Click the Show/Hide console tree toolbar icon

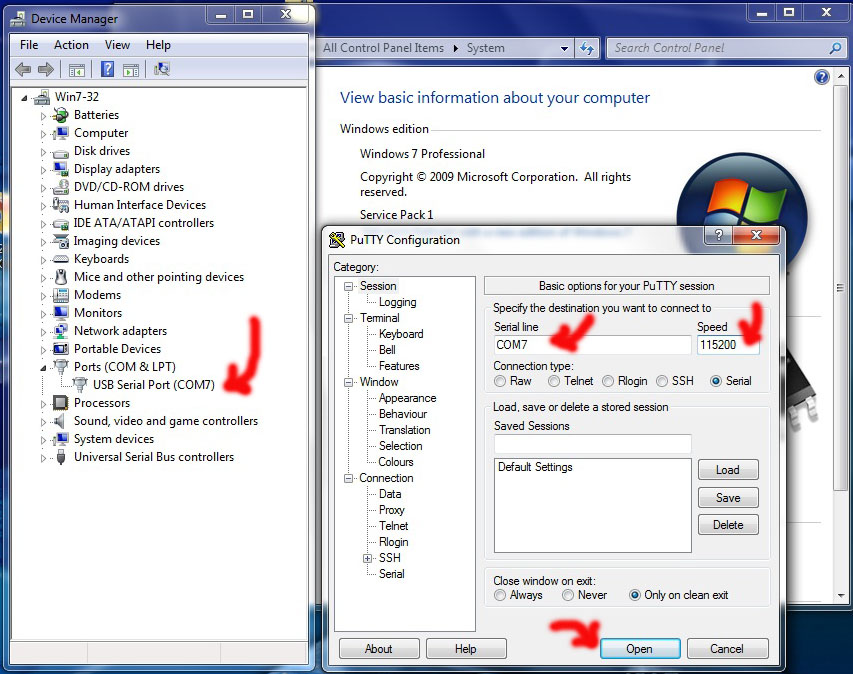pos(77,70)
